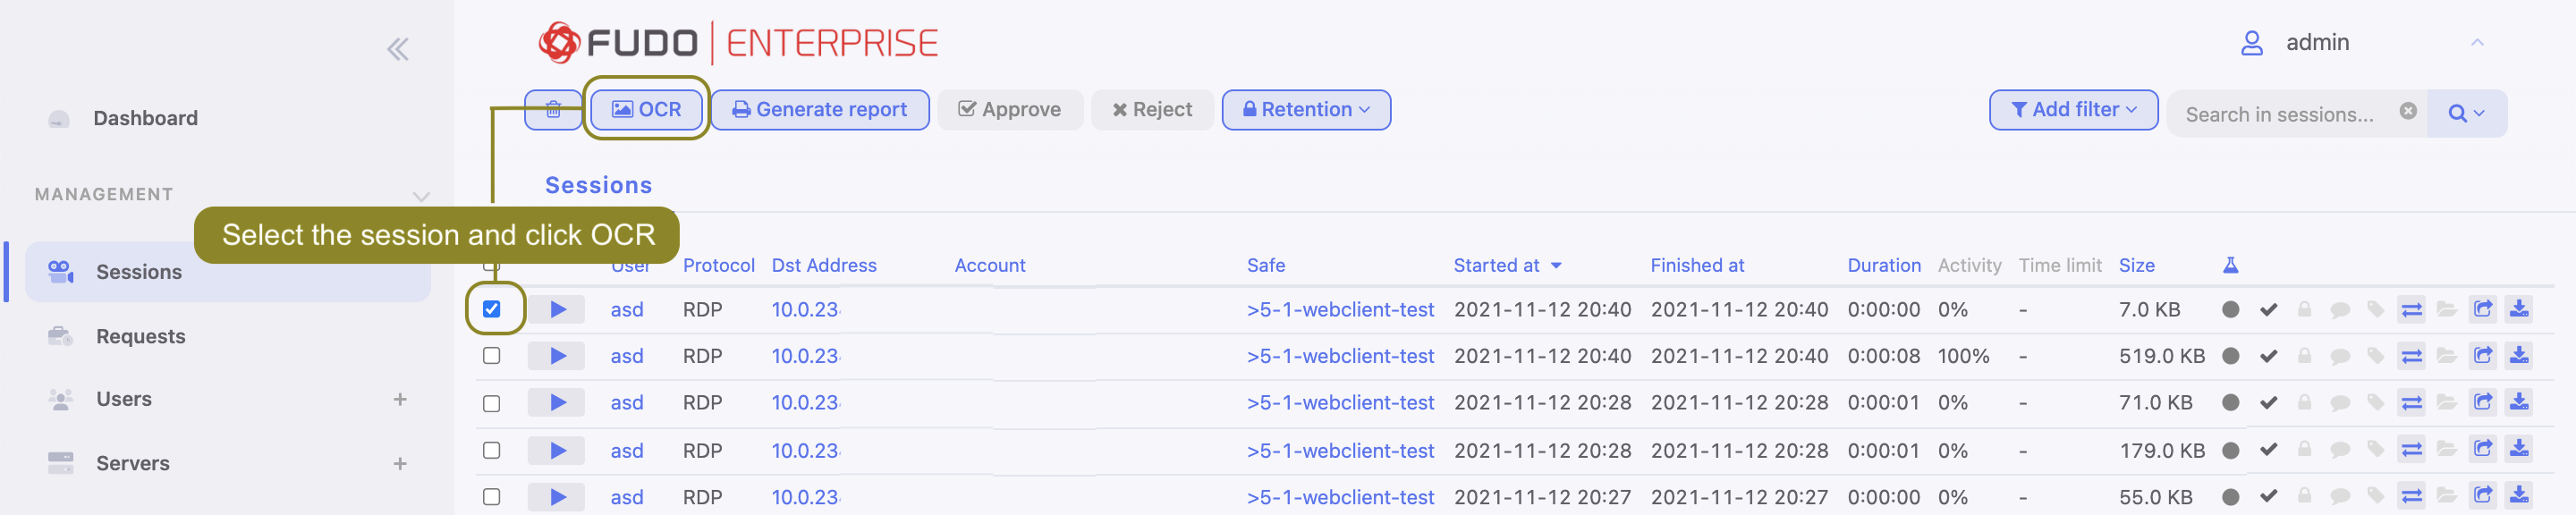This screenshot has height=515, width=2576.
Task: Open the >5-1-webclient-test safe link
Action: tap(1341, 309)
